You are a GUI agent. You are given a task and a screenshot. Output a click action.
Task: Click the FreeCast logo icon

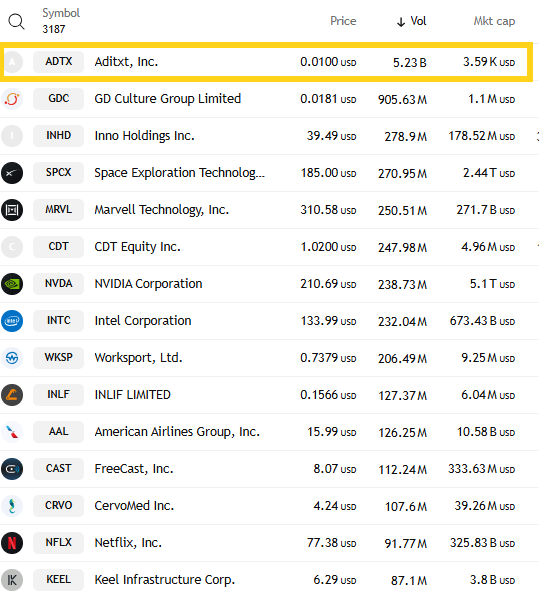tap(12, 469)
